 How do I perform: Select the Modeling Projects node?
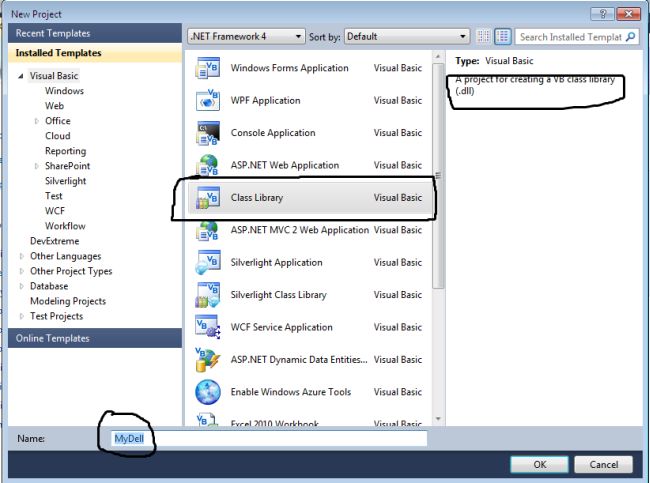pyautogui.click(x=68, y=301)
